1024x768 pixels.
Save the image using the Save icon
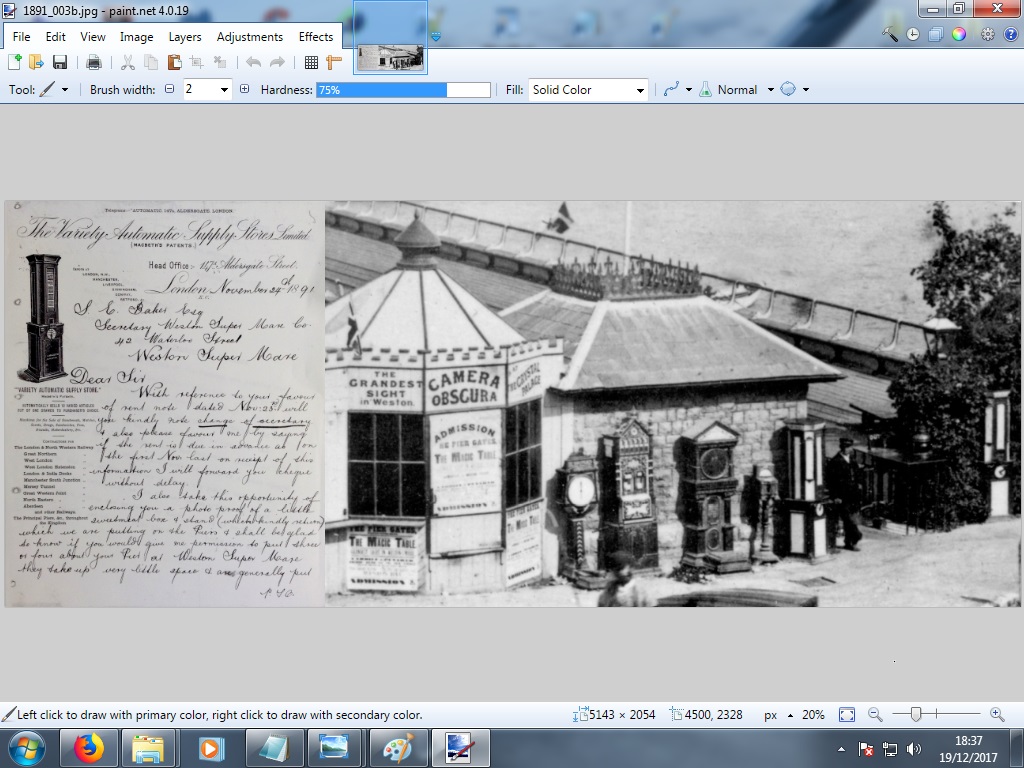pyautogui.click(x=59, y=61)
